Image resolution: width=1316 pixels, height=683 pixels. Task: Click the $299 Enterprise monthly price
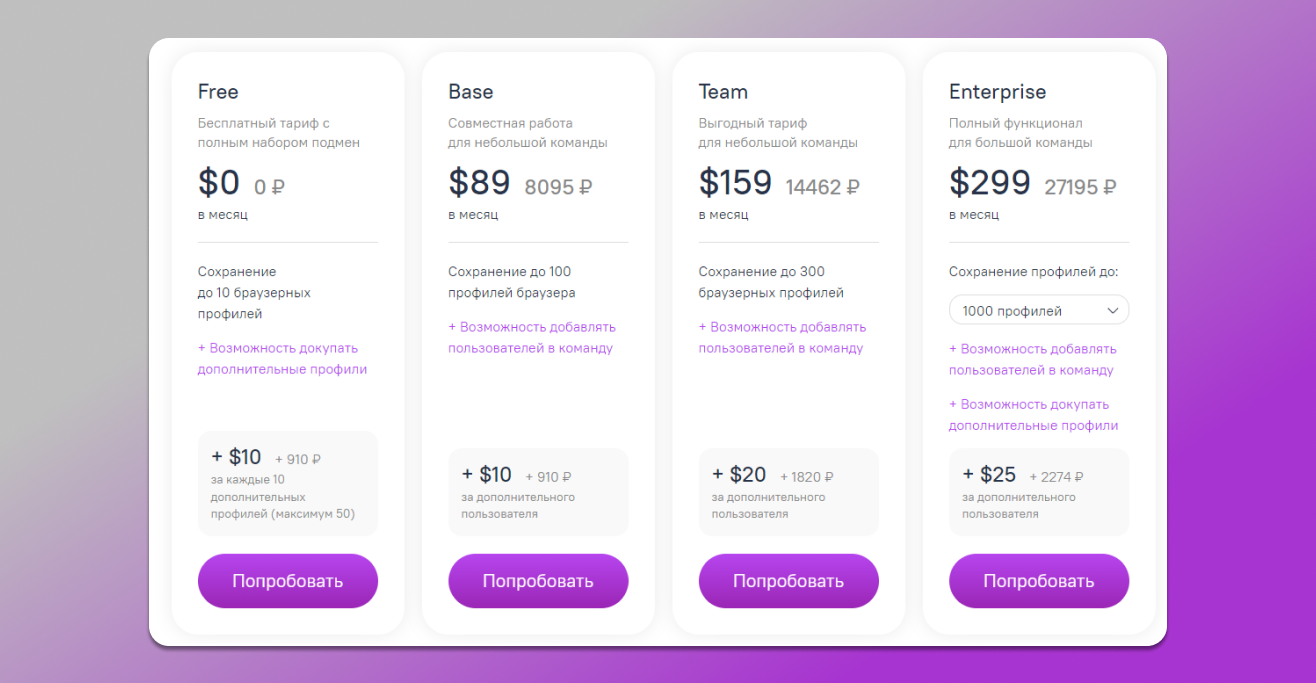pos(990,183)
